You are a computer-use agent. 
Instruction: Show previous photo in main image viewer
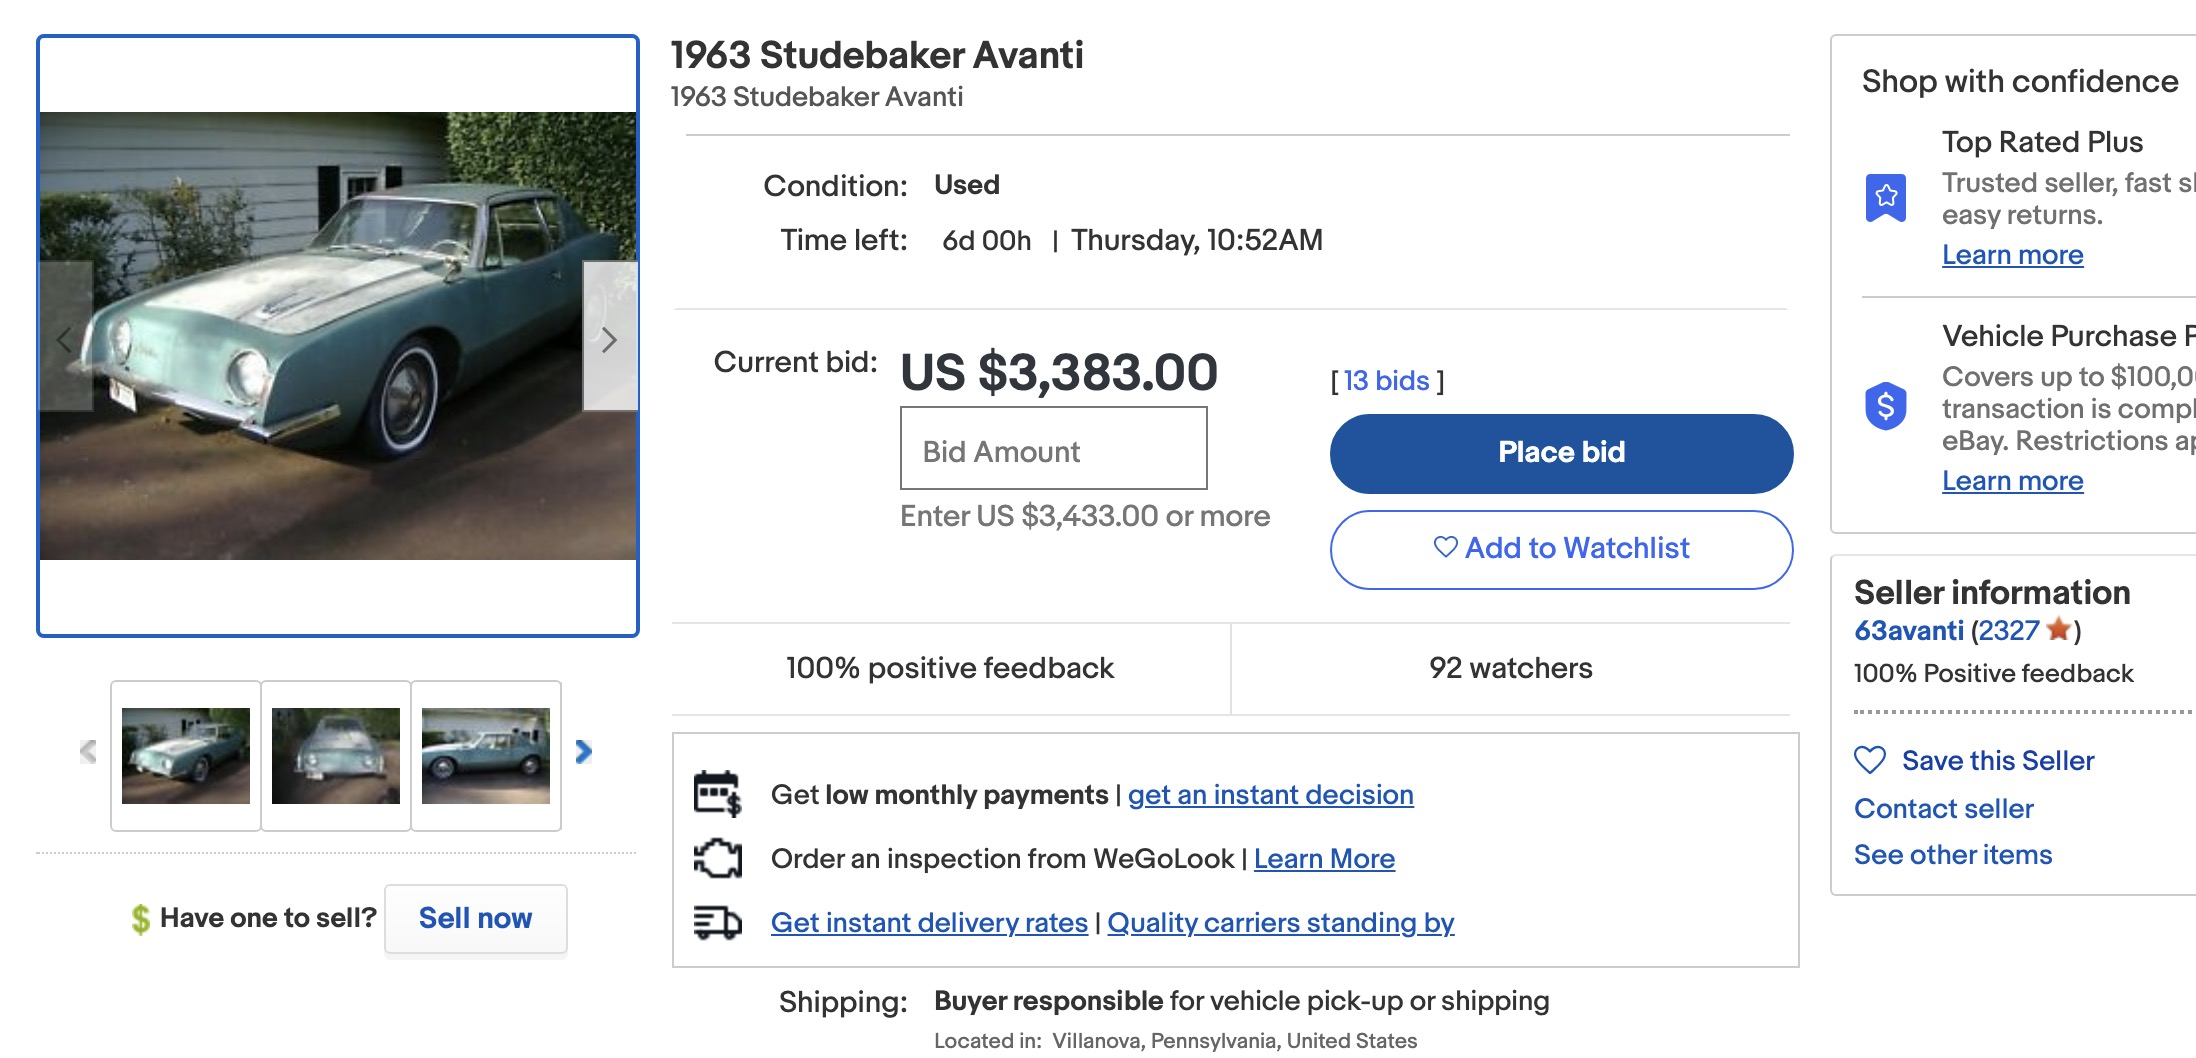point(65,339)
